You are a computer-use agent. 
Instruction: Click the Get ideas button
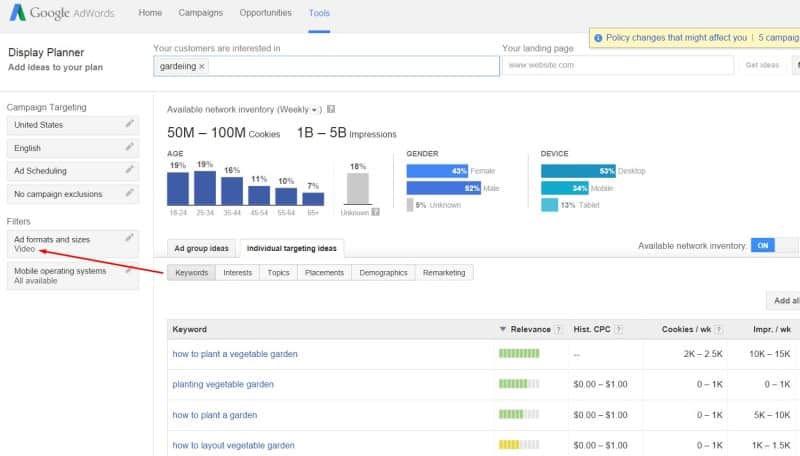coord(762,65)
